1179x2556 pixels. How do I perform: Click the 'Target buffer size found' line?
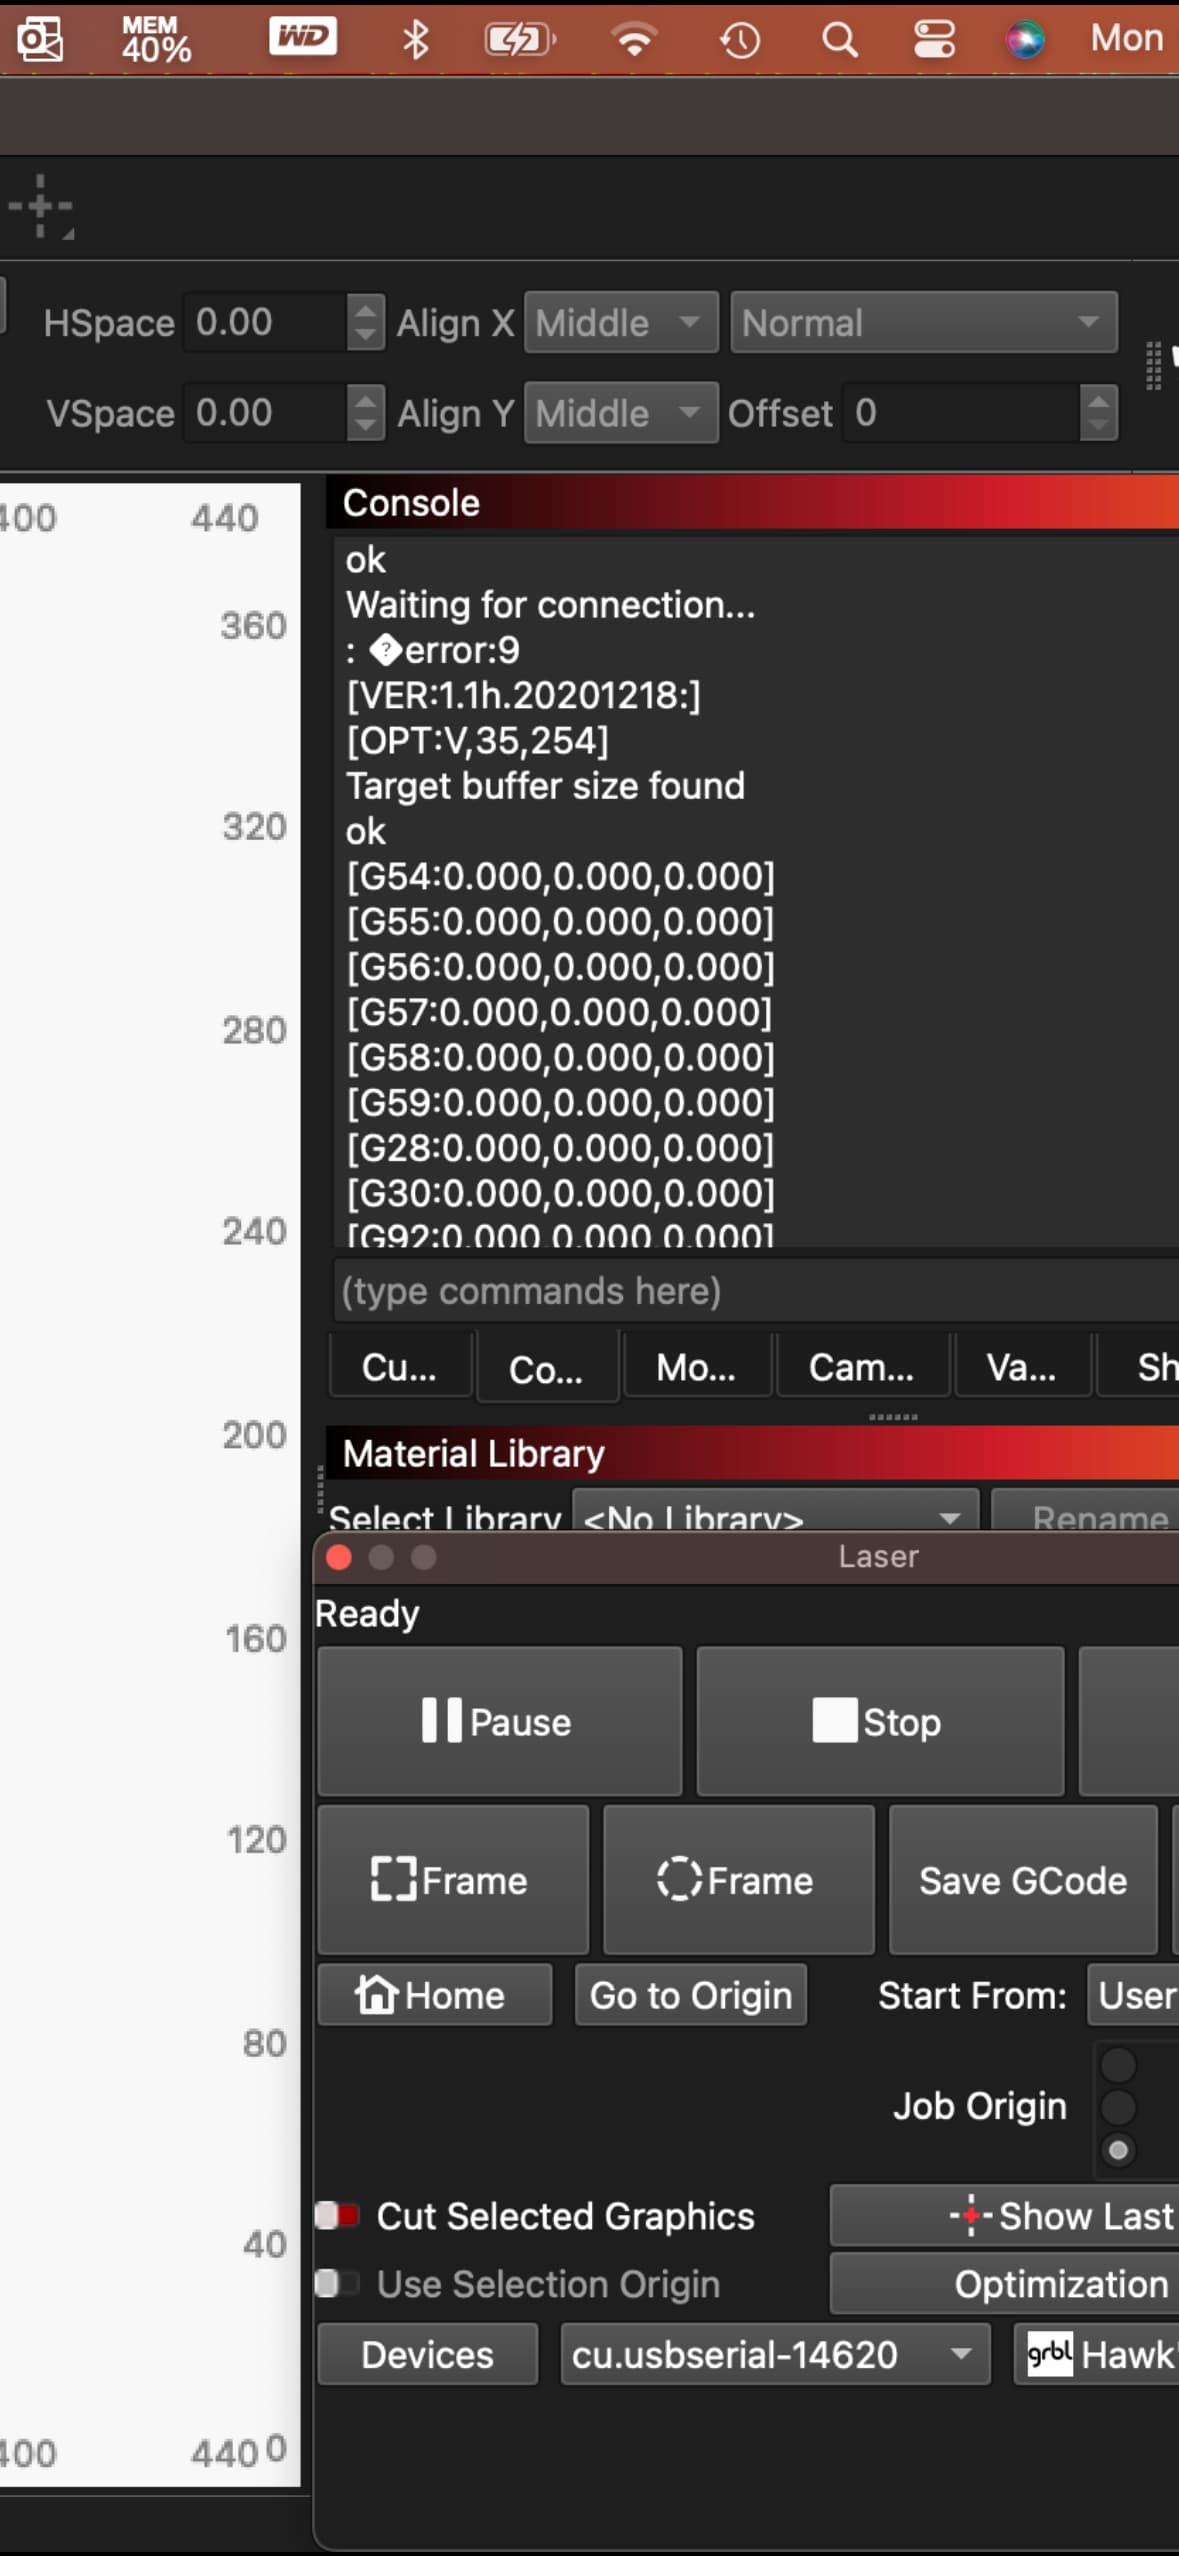545,785
